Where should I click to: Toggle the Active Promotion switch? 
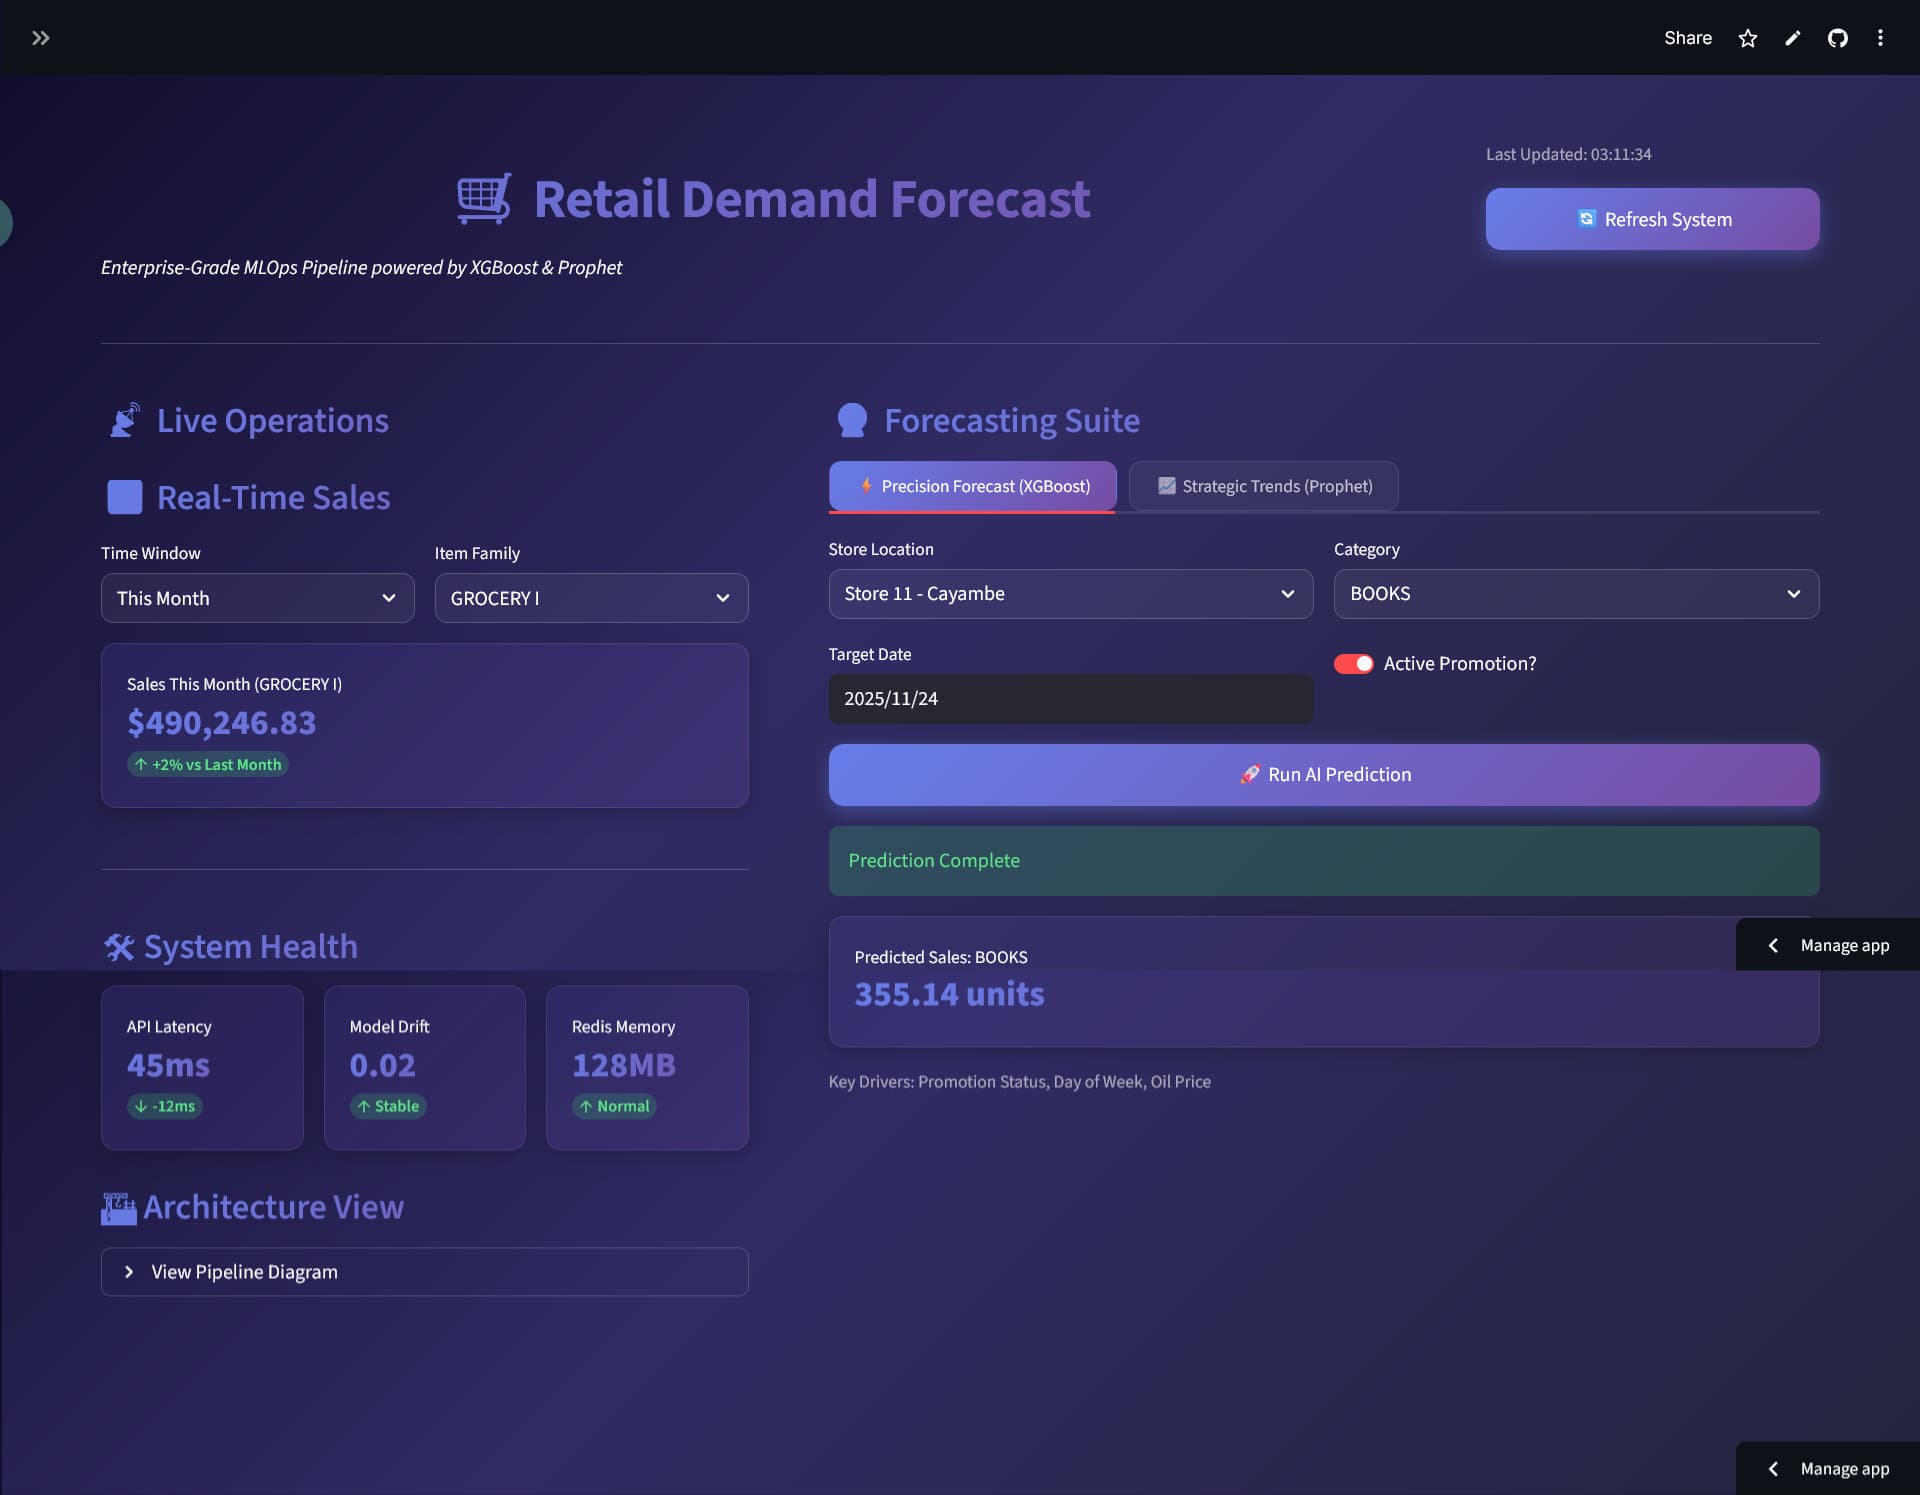(x=1353, y=663)
